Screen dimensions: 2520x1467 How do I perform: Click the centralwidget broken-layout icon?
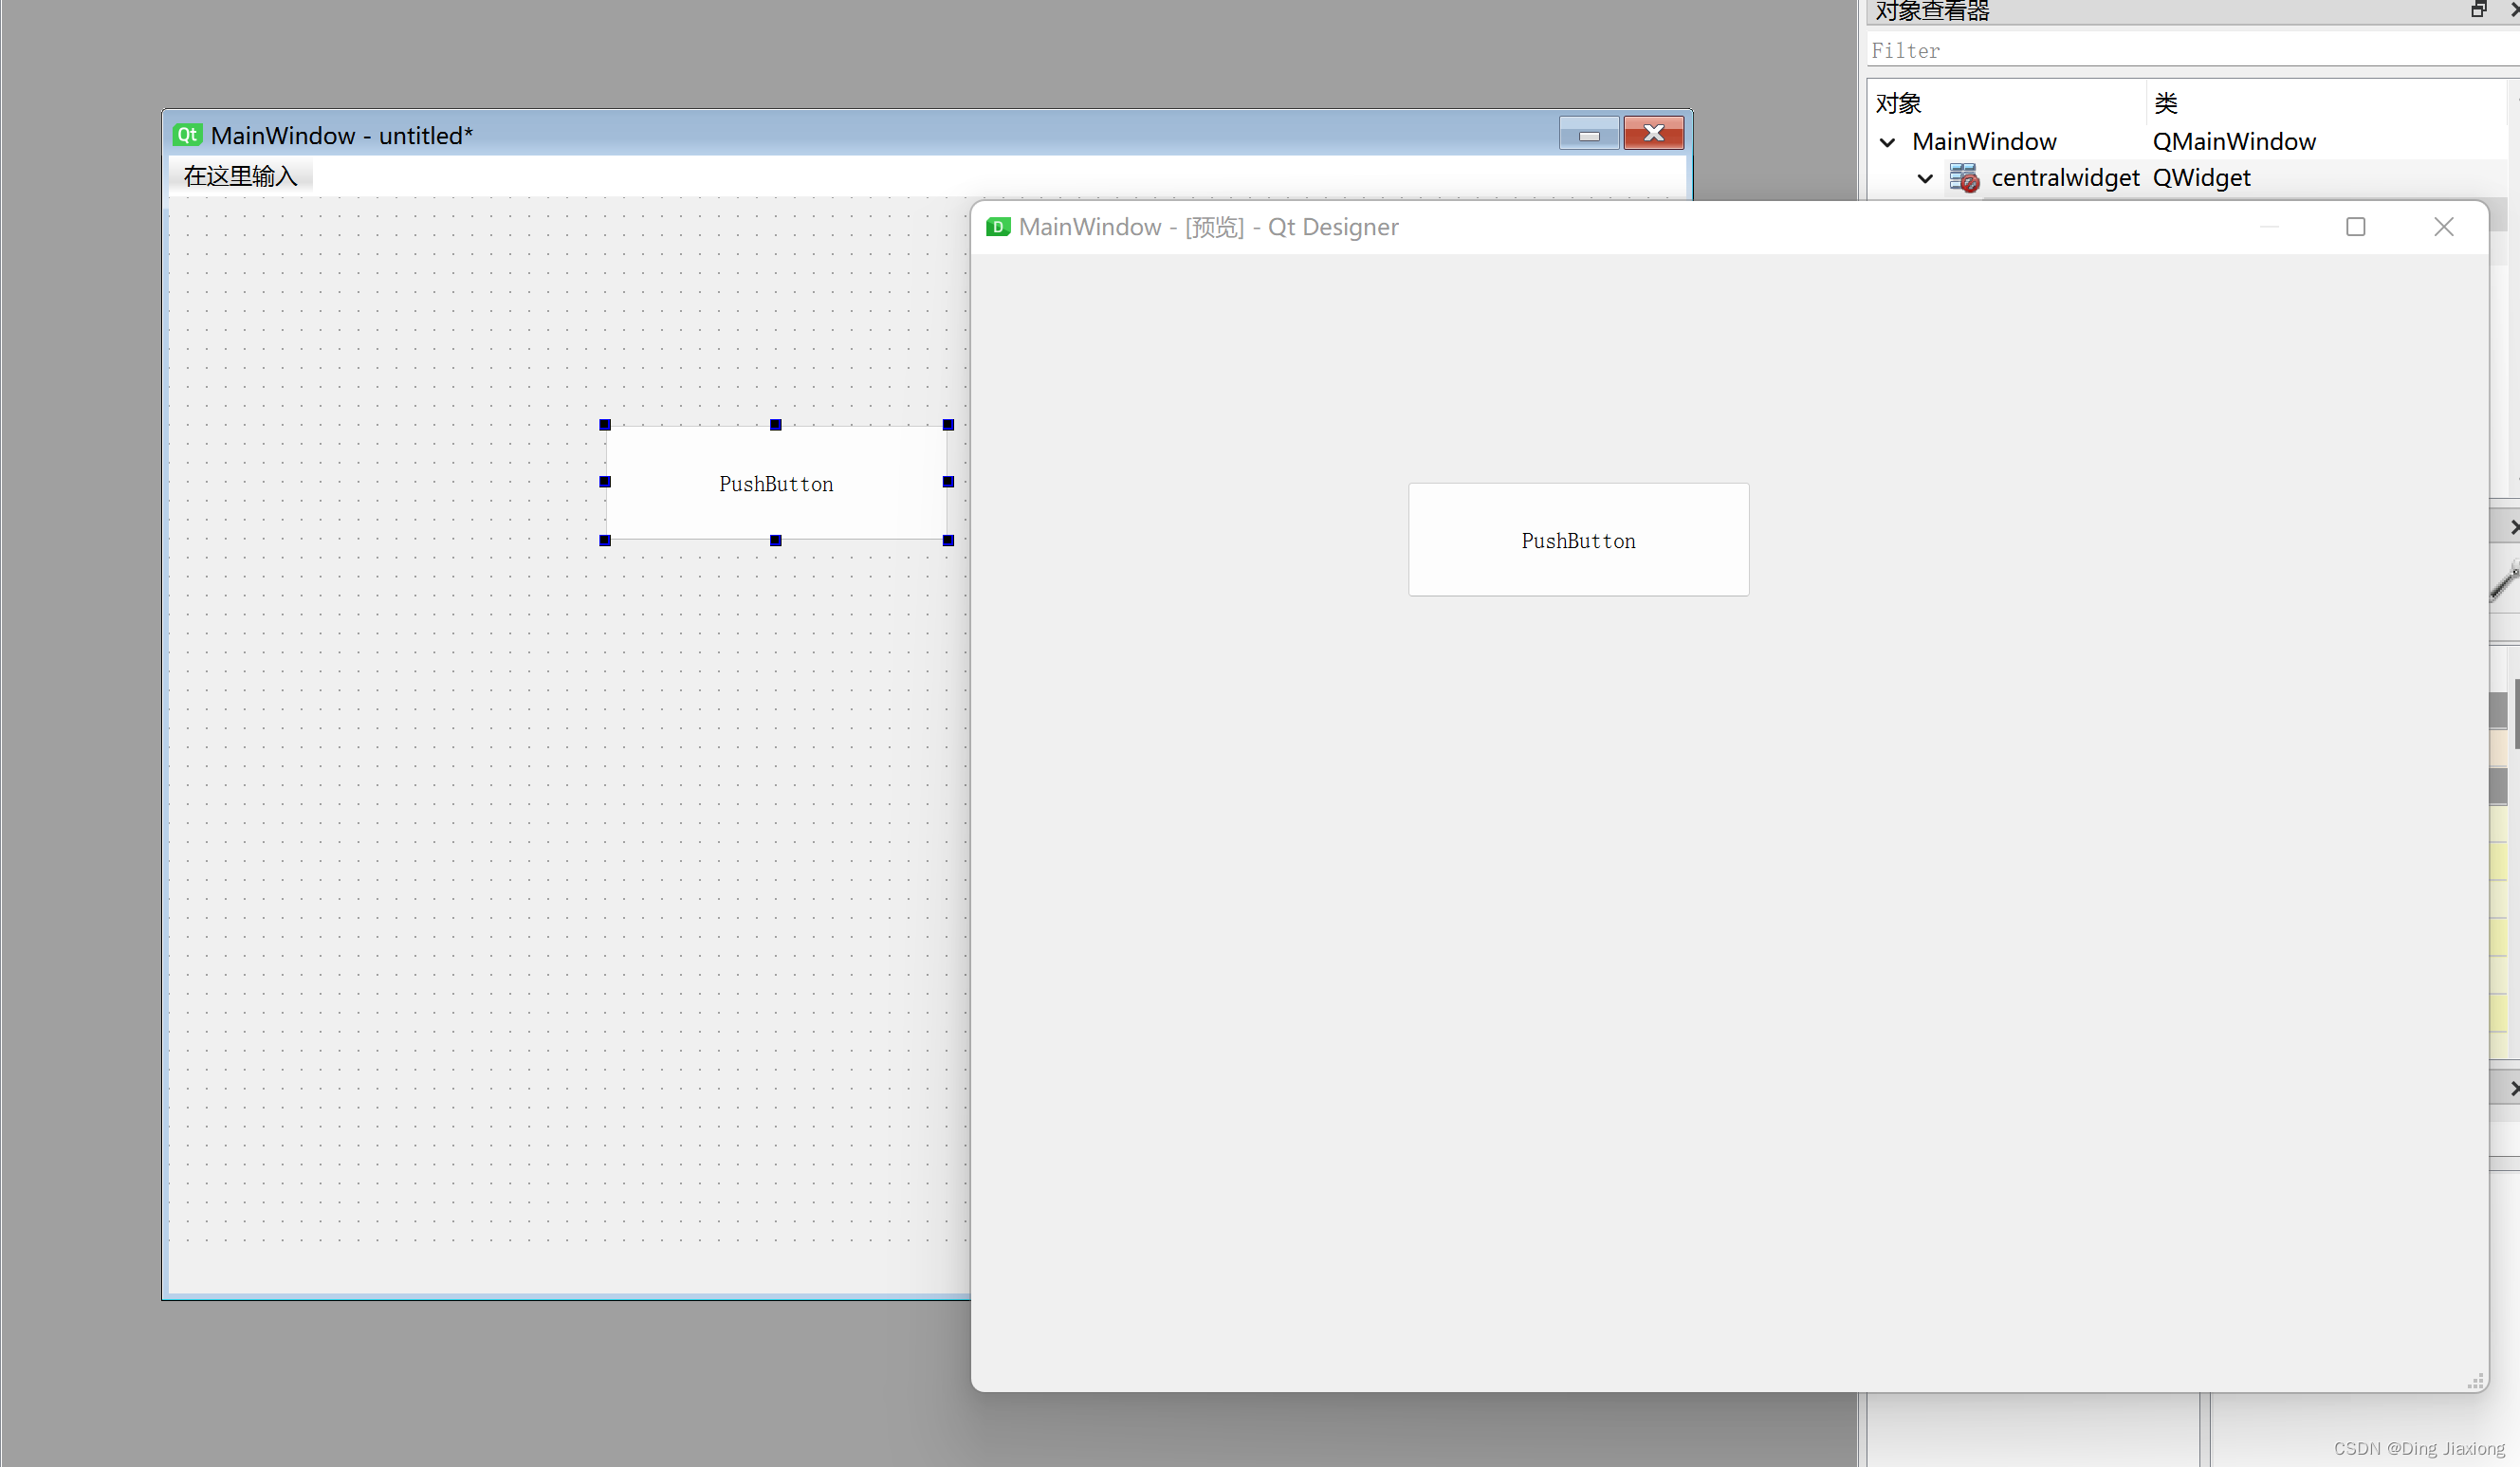[1964, 178]
